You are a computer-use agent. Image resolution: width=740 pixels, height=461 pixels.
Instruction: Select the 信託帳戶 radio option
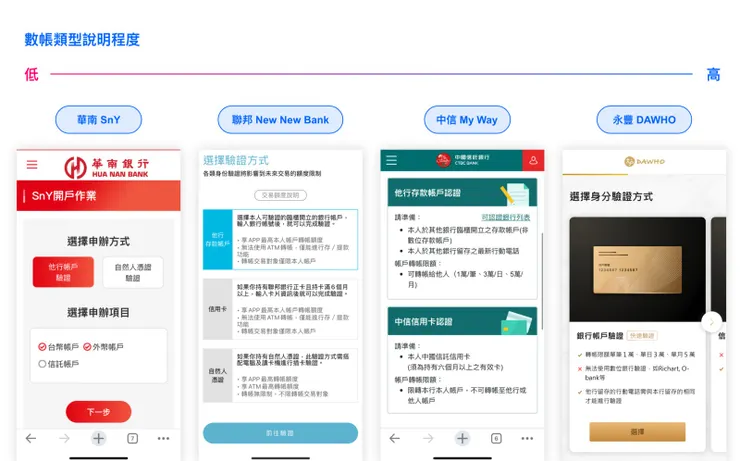coord(58,364)
